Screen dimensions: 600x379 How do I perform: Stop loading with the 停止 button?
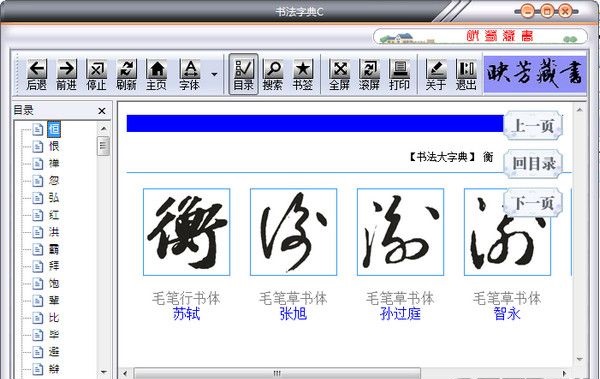click(x=96, y=75)
